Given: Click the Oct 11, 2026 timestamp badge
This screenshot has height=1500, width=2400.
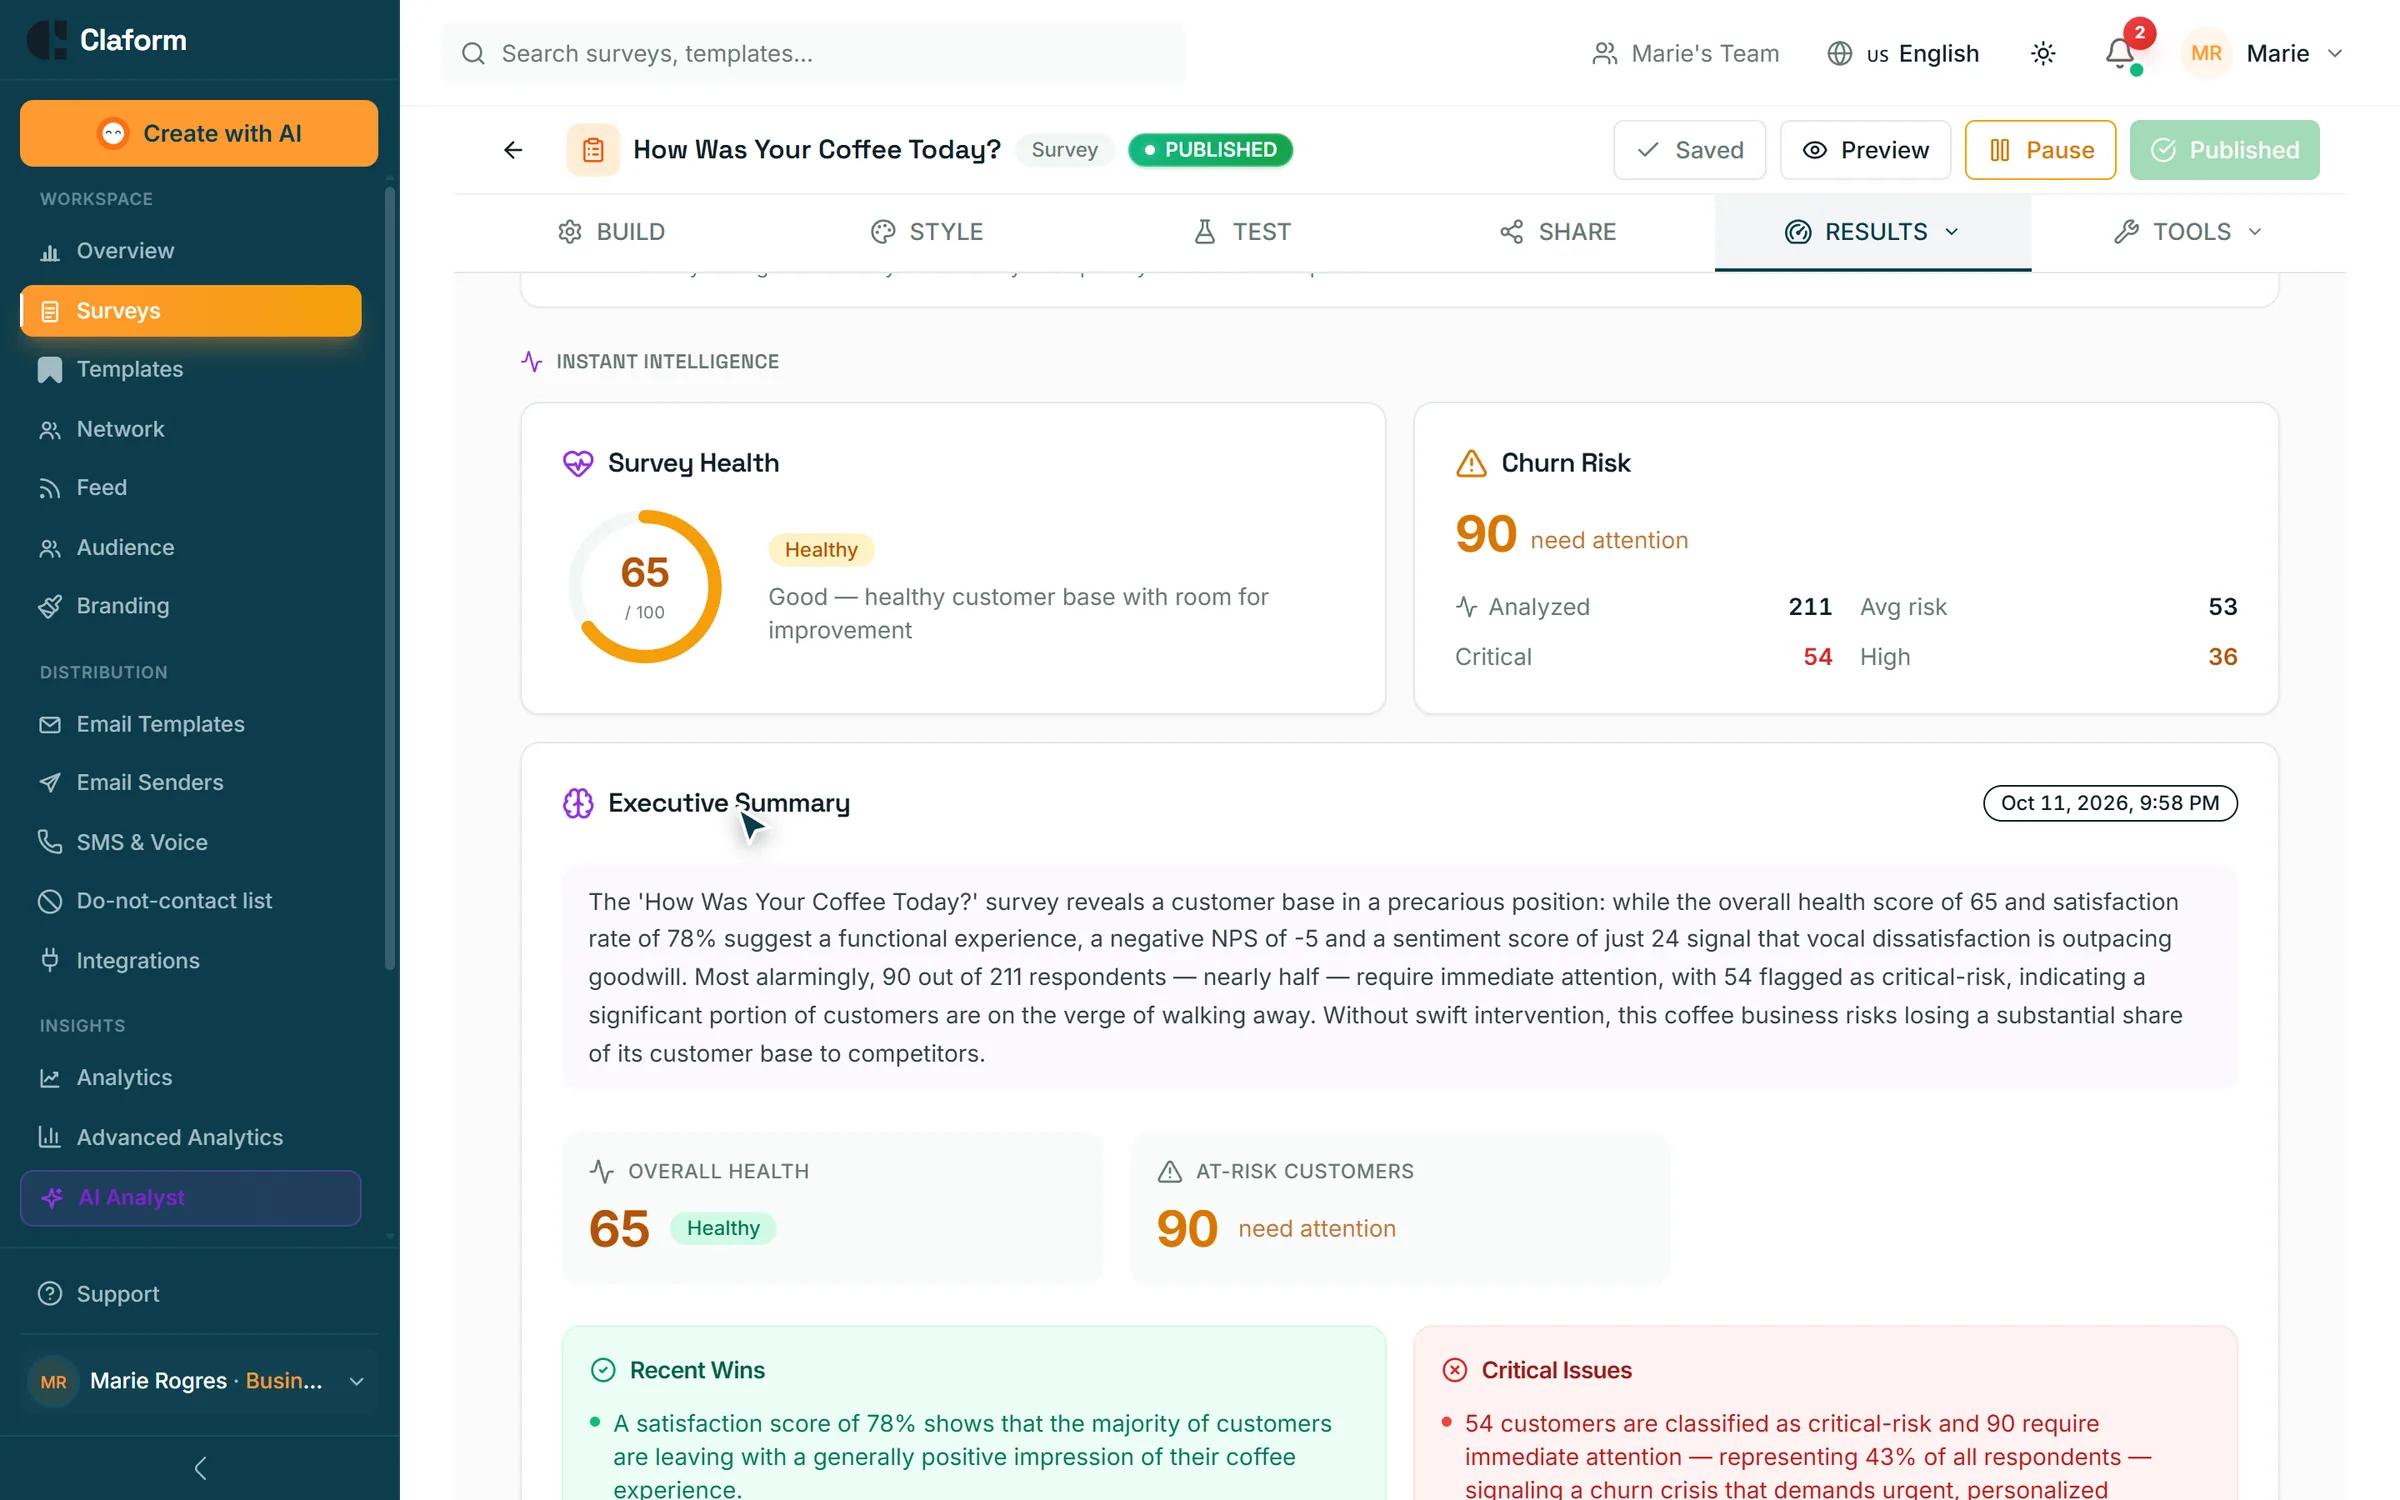Looking at the screenshot, I should [x=2110, y=803].
